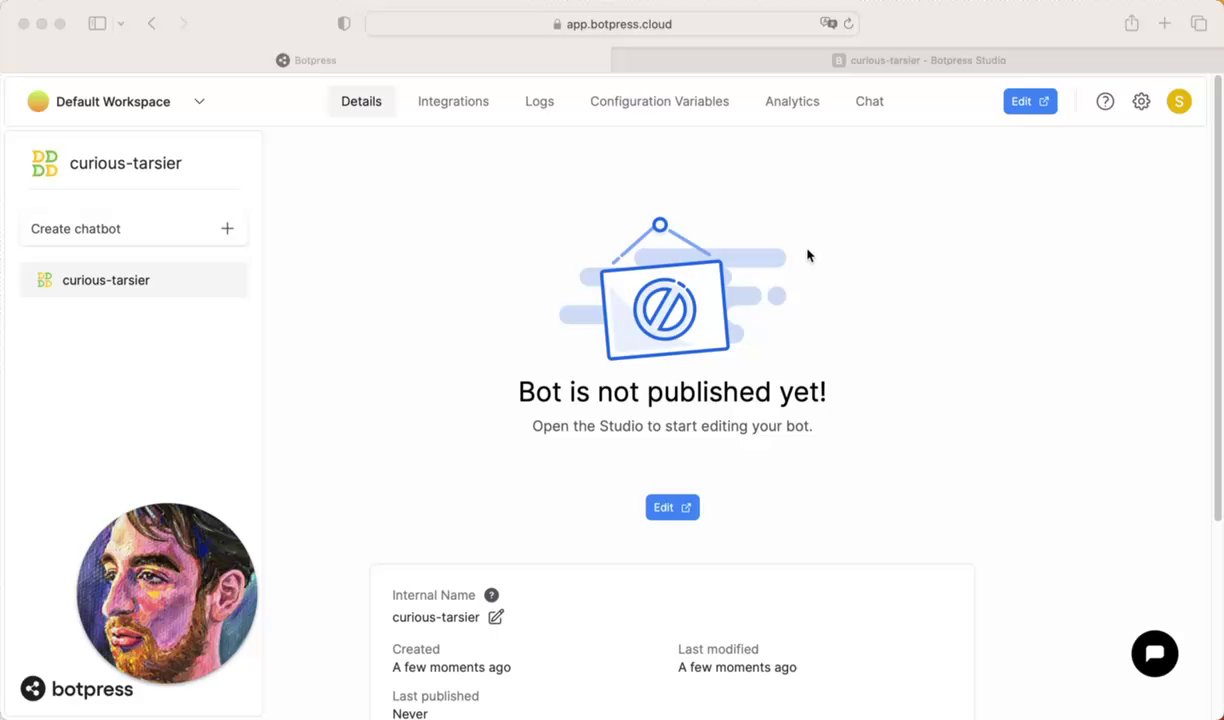Select the Details tab
Image resolution: width=1224 pixels, height=720 pixels.
pyautogui.click(x=361, y=101)
